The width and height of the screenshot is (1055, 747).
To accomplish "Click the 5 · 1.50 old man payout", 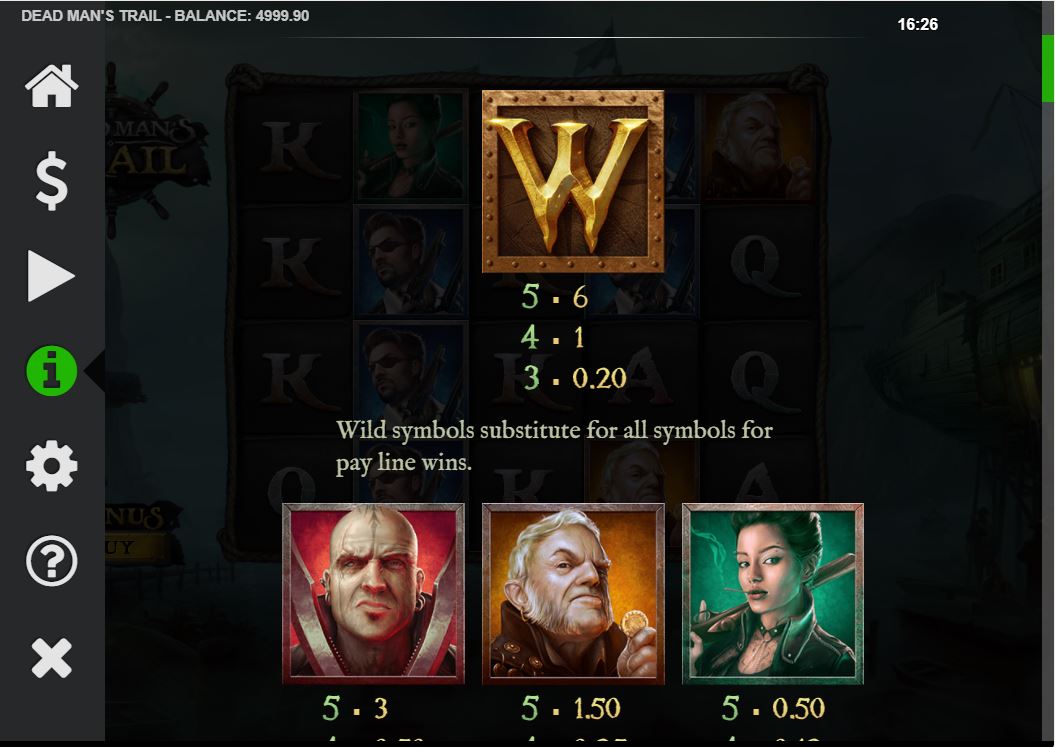I will 571,708.
